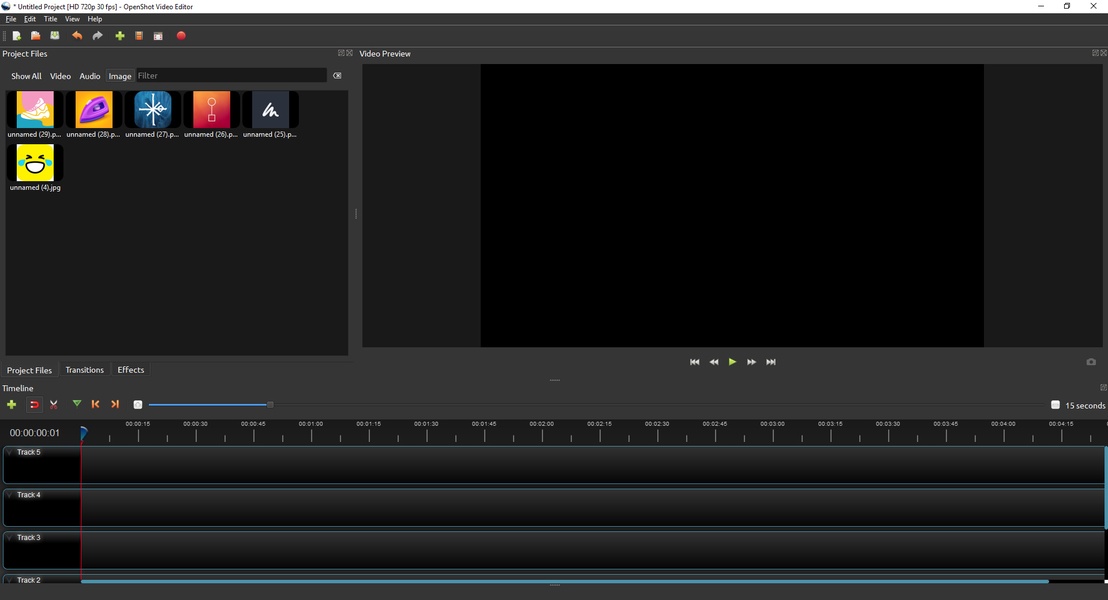Select the Image filter in Project Files

coord(120,76)
